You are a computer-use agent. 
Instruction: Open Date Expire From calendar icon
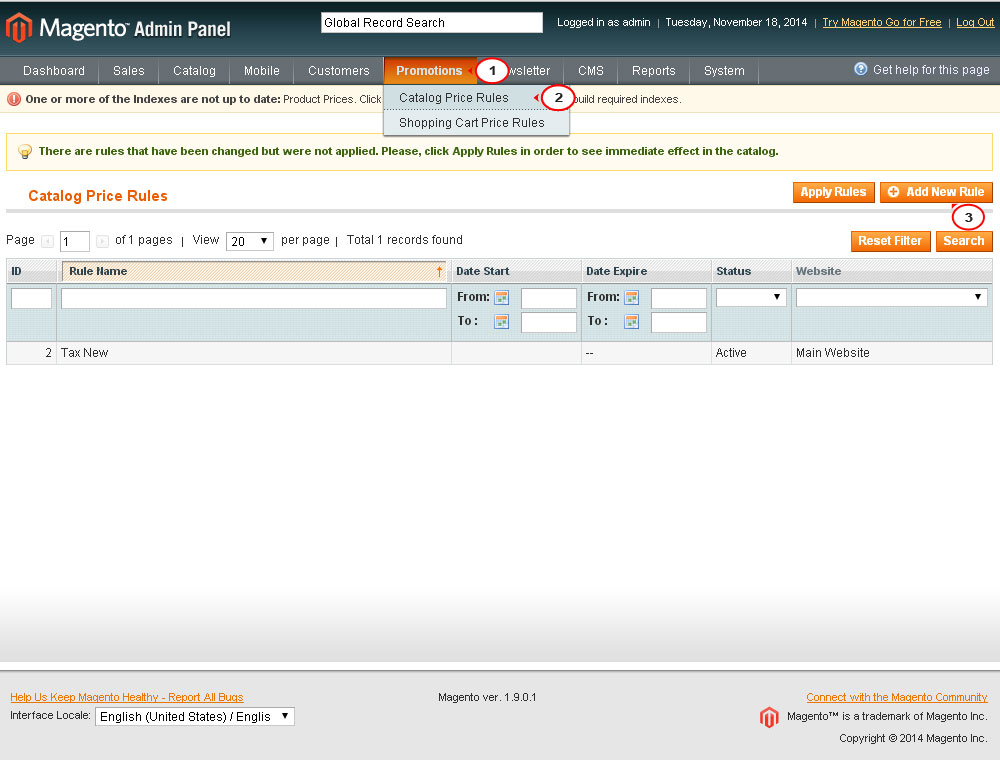632,297
